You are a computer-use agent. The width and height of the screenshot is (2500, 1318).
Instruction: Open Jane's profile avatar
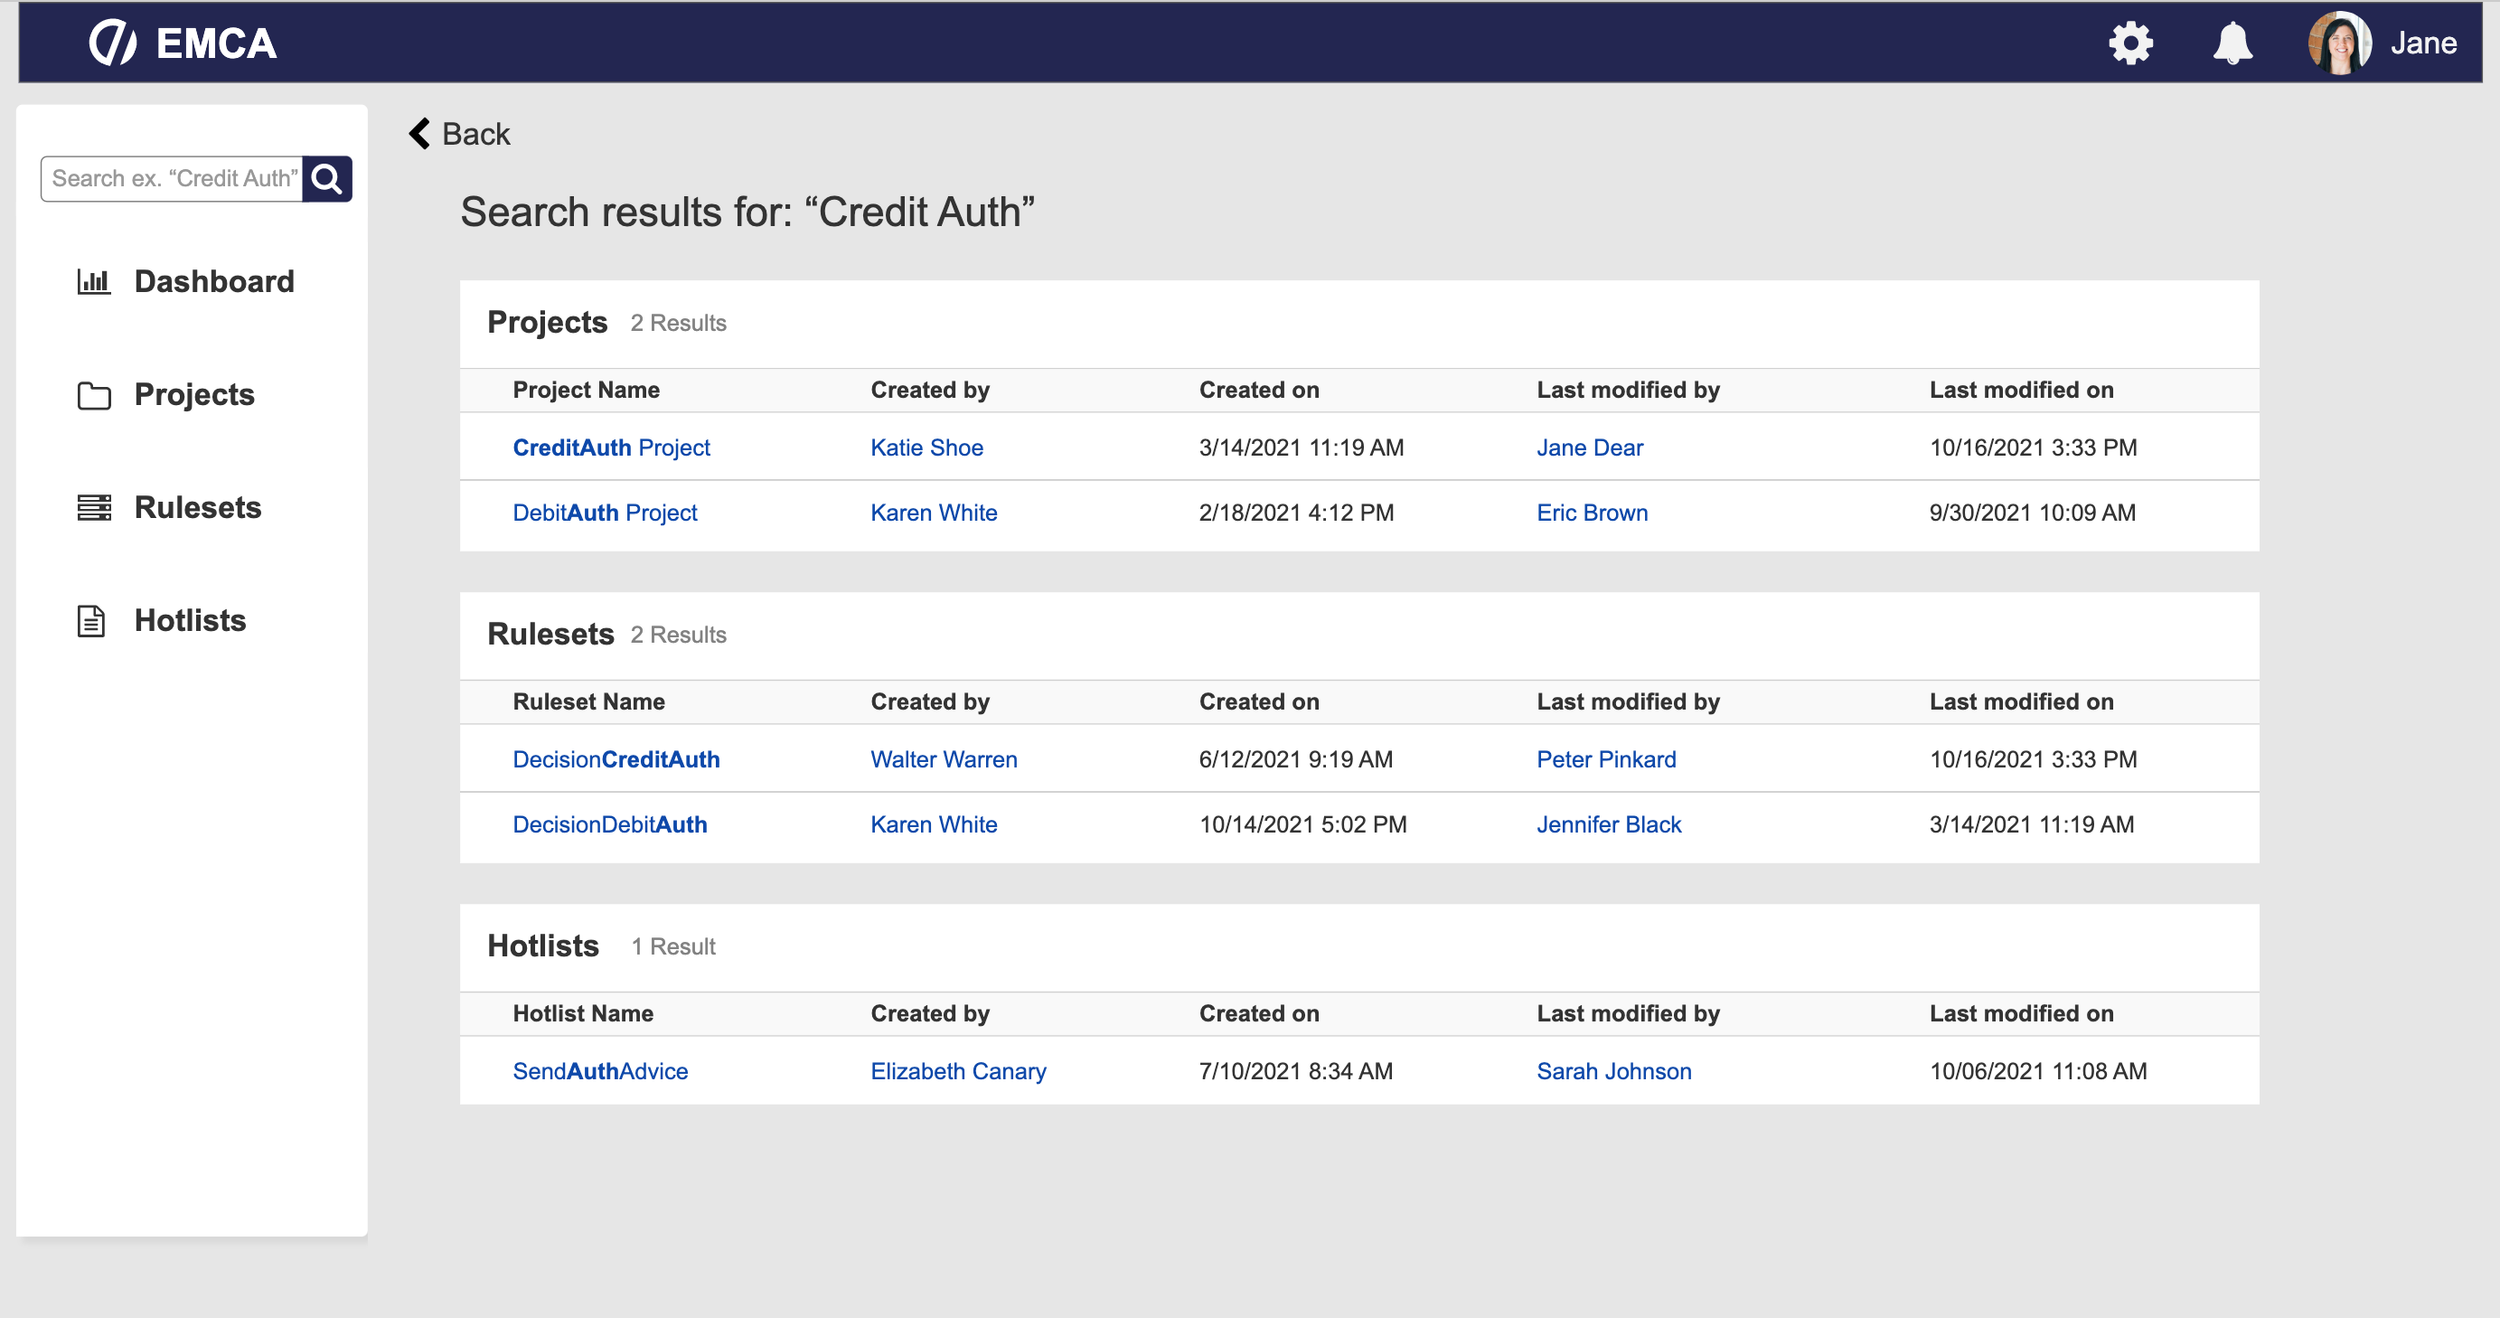2339,43
